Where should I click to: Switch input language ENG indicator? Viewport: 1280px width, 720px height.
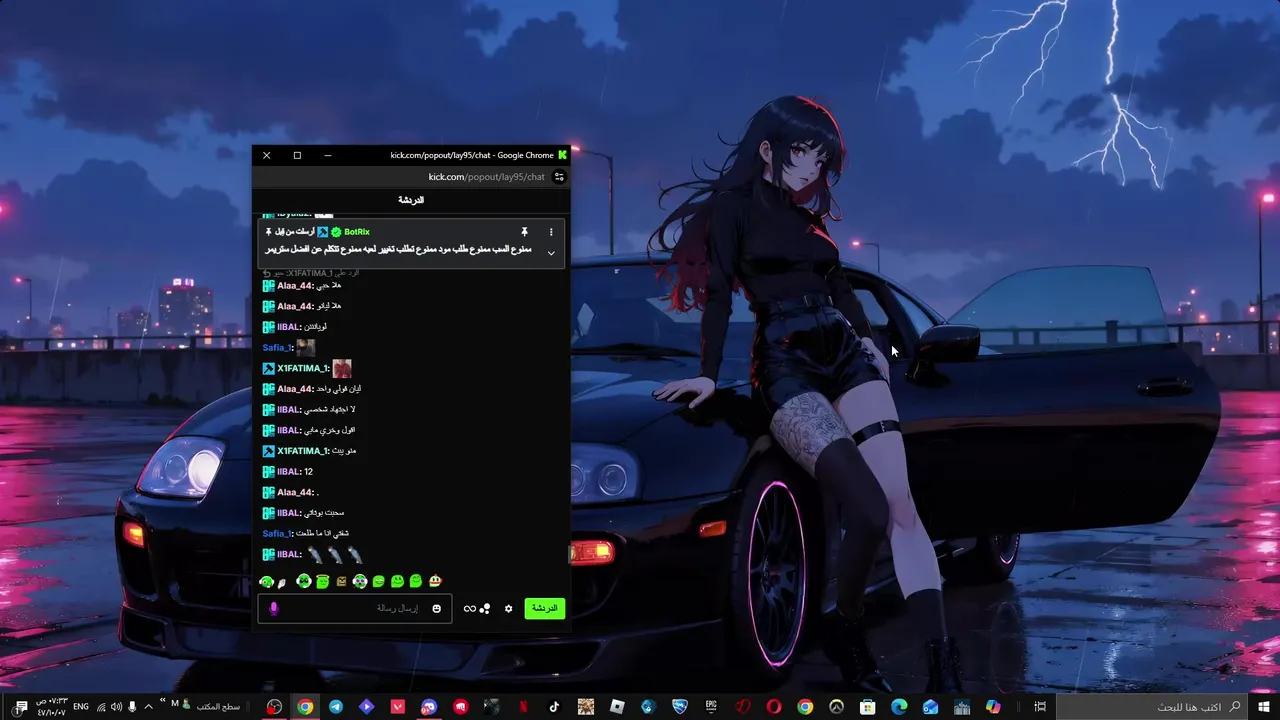click(x=81, y=707)
